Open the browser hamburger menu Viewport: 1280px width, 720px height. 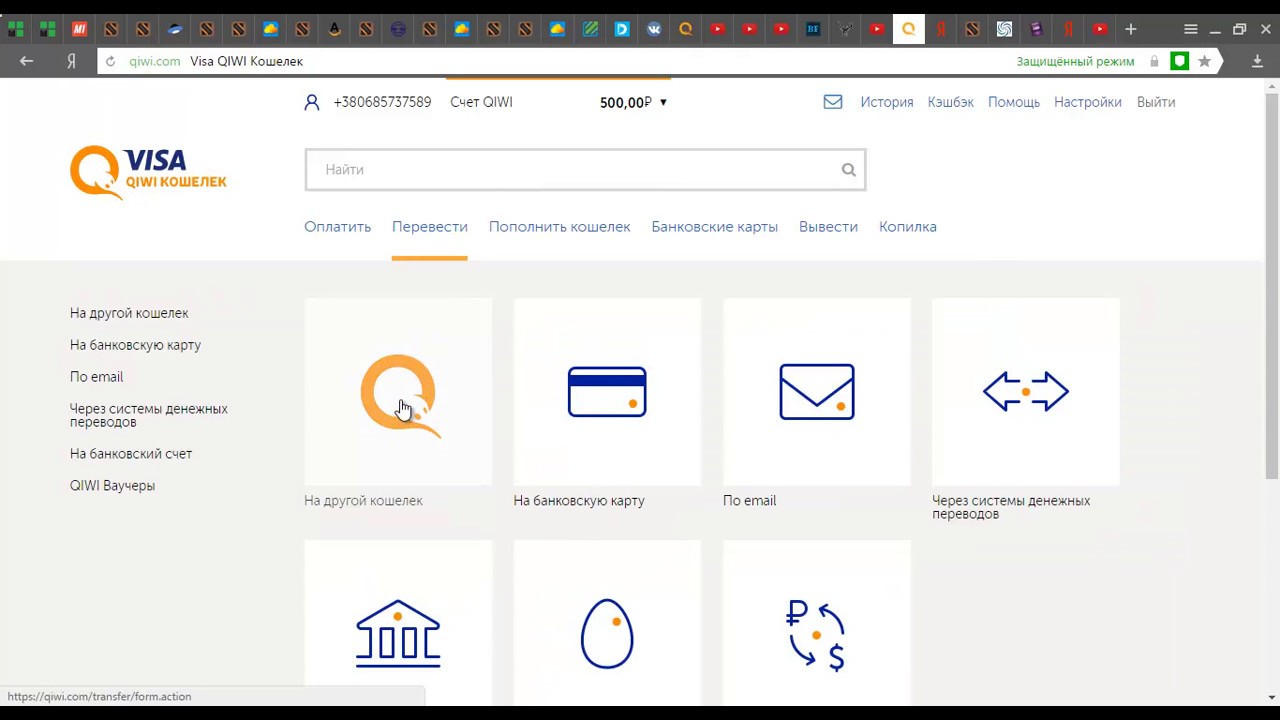pyautogui.click(x=1190, y=29)
